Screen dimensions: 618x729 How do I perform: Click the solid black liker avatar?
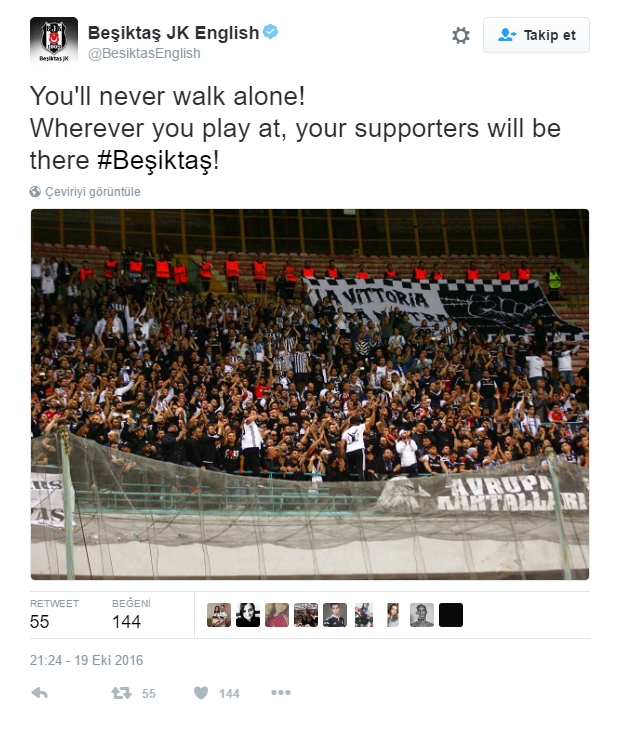point(451,615)
